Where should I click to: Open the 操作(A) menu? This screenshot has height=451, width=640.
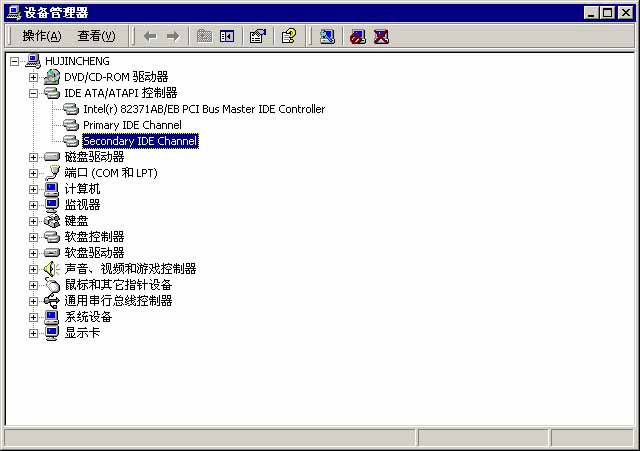coord(41,36)
